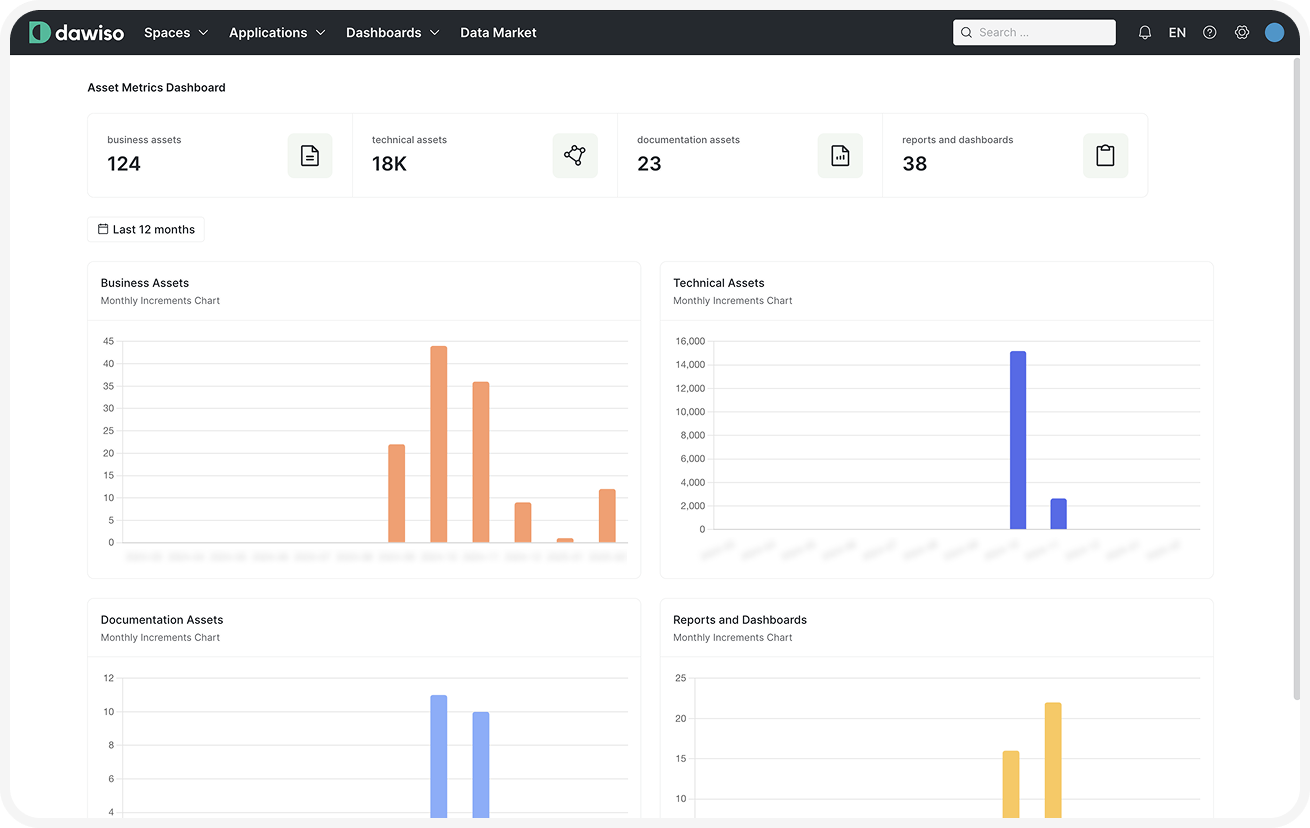Click the Last 12 months filter button

pyautogui.click(x=146, y=229)
